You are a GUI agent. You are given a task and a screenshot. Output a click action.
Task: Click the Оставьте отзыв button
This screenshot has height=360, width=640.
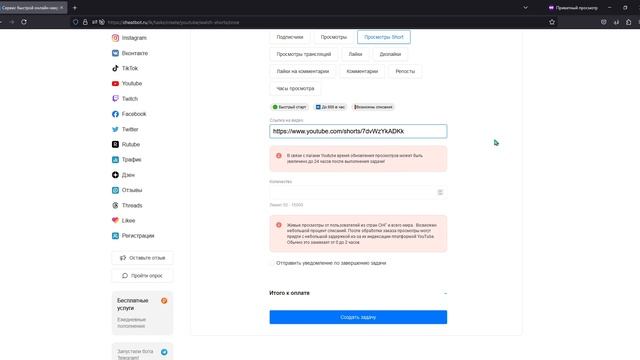click(x=142, y=258)
